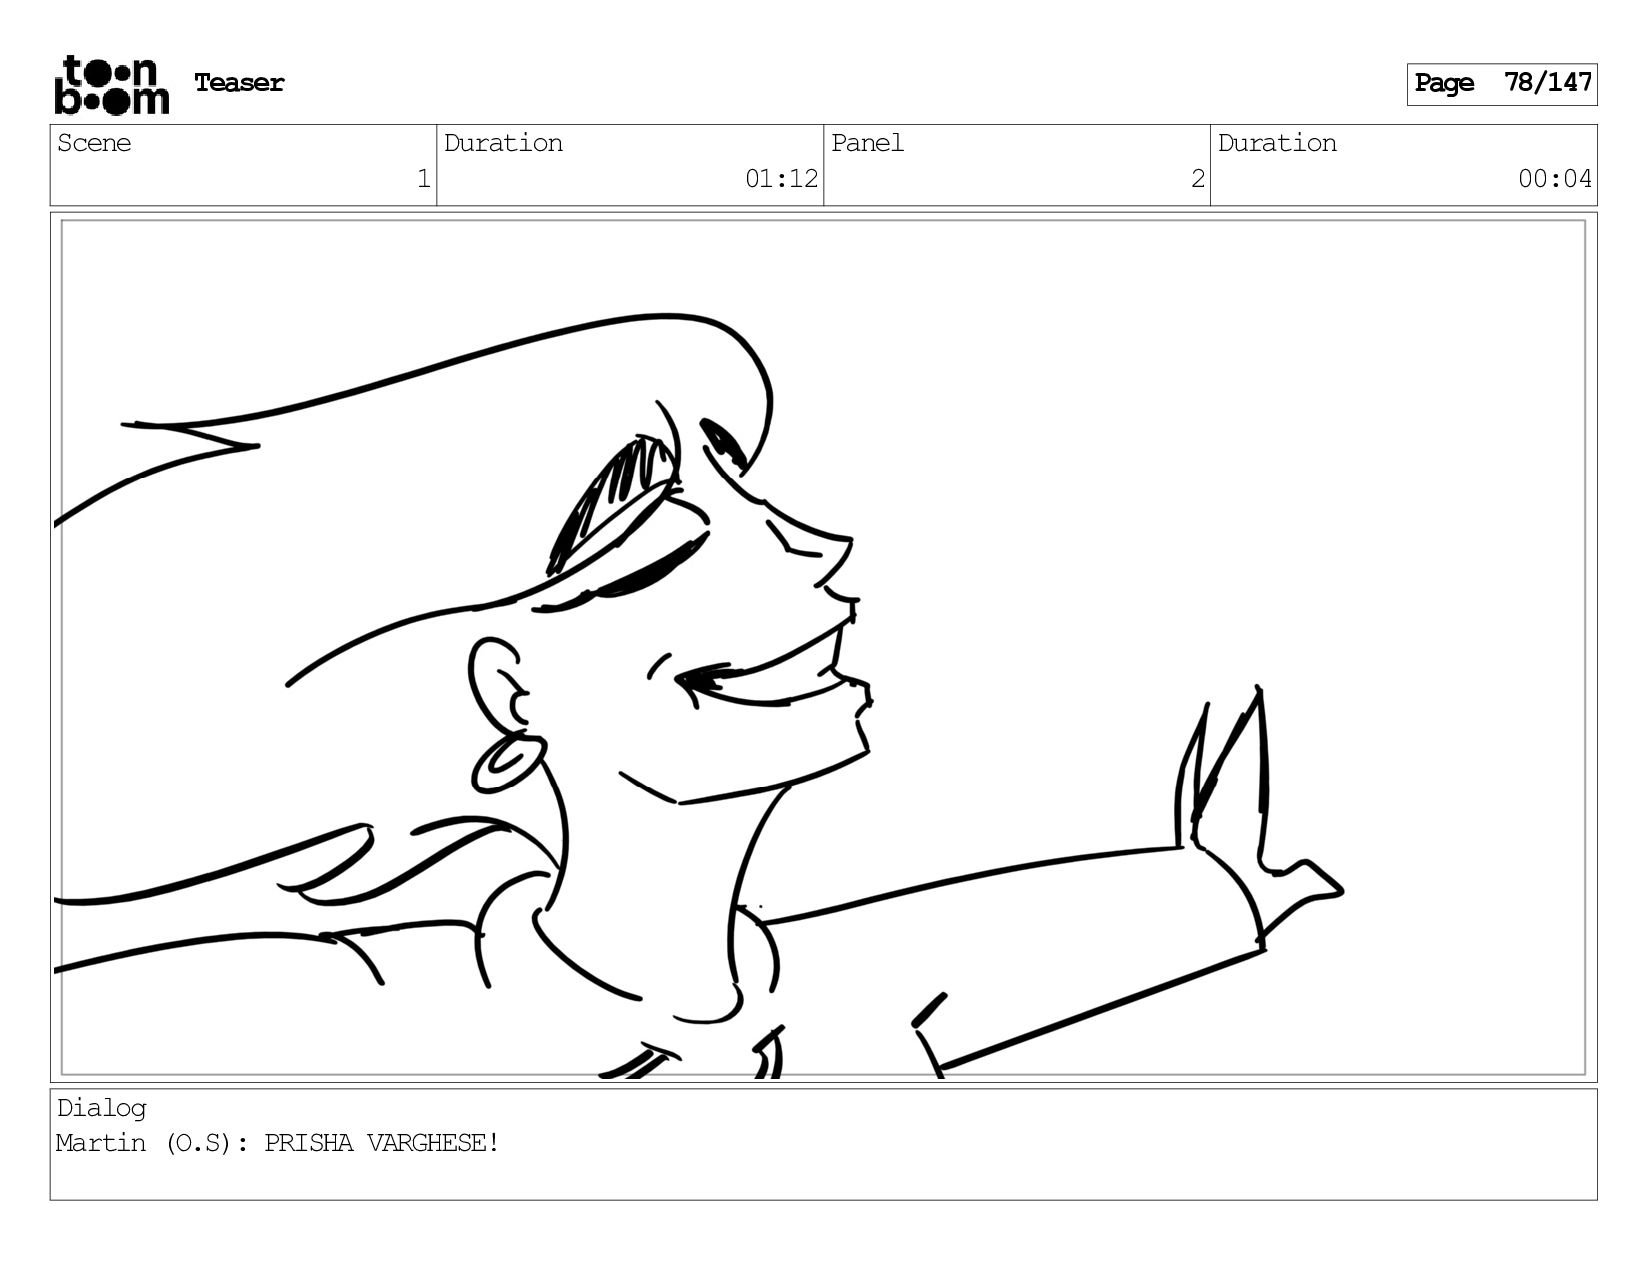The width and height of the screenshot is (1650, 1275).
Task: Click the 'Scene' header label
Action: click(x=94, y=143)
